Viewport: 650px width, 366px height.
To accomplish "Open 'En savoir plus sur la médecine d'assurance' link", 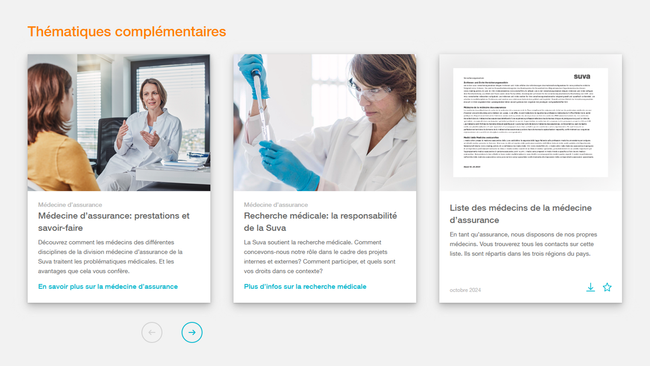I will 108,286.
